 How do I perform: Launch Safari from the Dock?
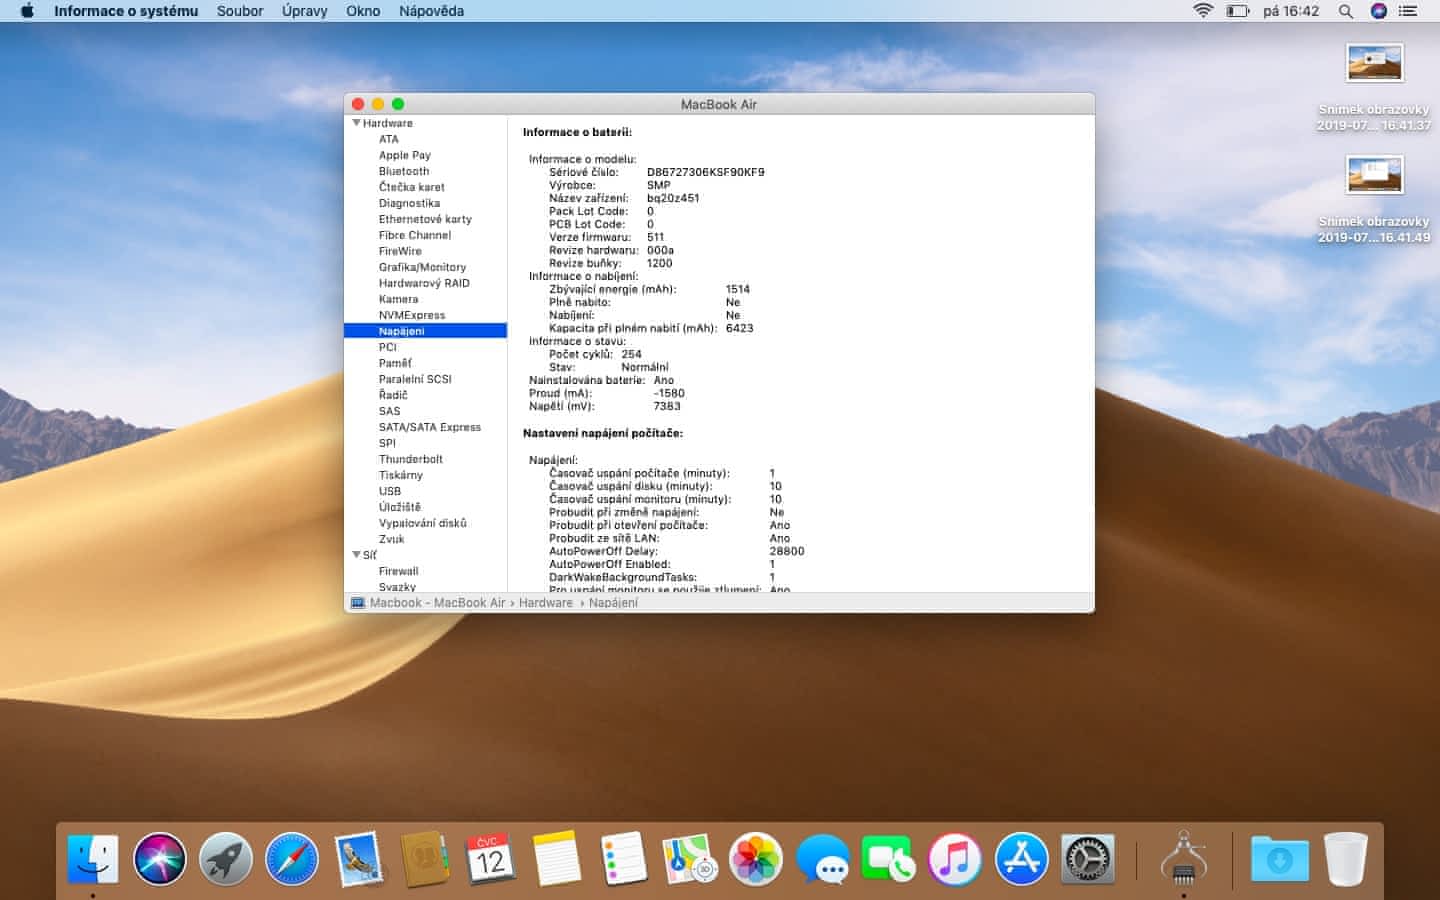tap(292, 859)
